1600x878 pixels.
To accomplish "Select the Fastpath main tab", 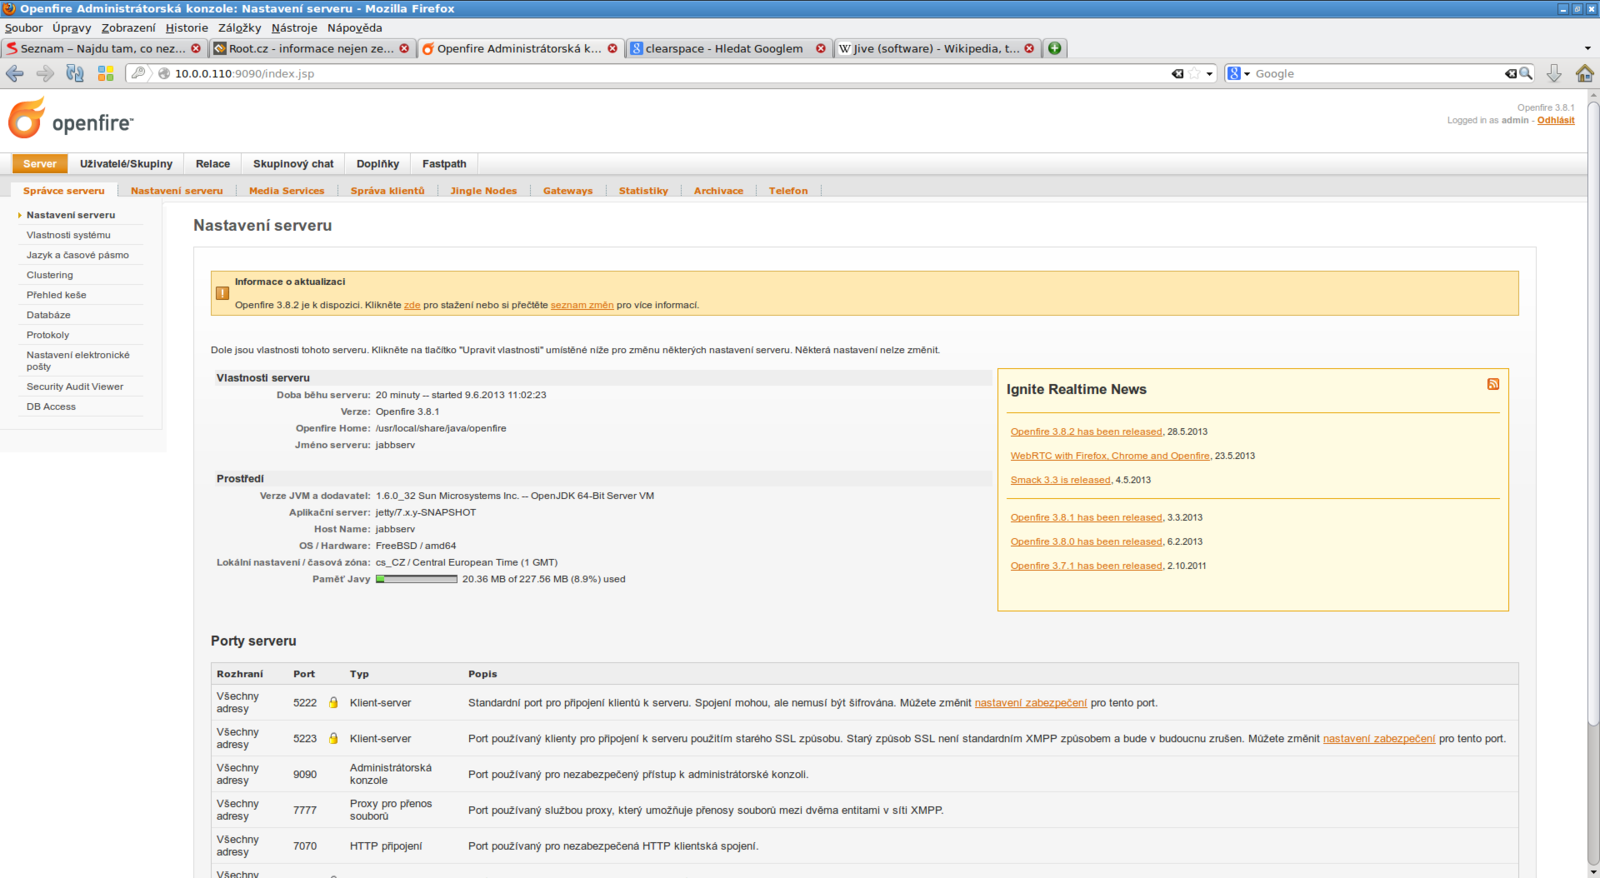I will [444, 164].
